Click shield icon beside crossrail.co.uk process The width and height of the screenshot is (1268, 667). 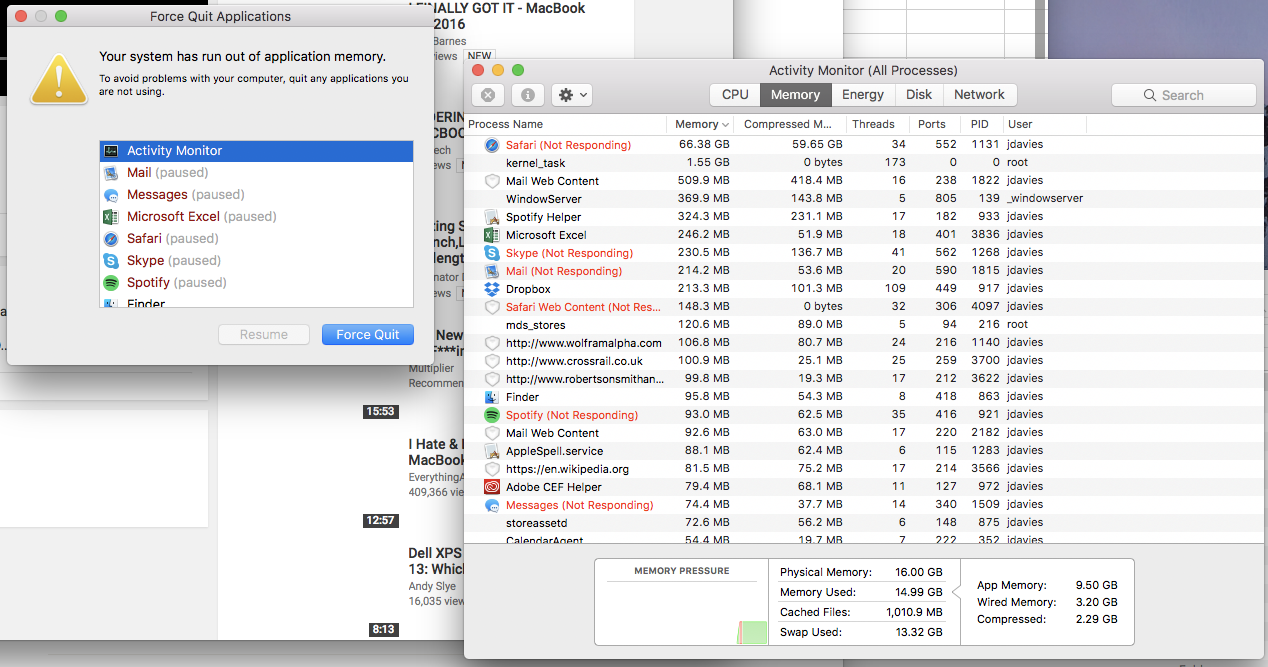(x=492, y=361)
